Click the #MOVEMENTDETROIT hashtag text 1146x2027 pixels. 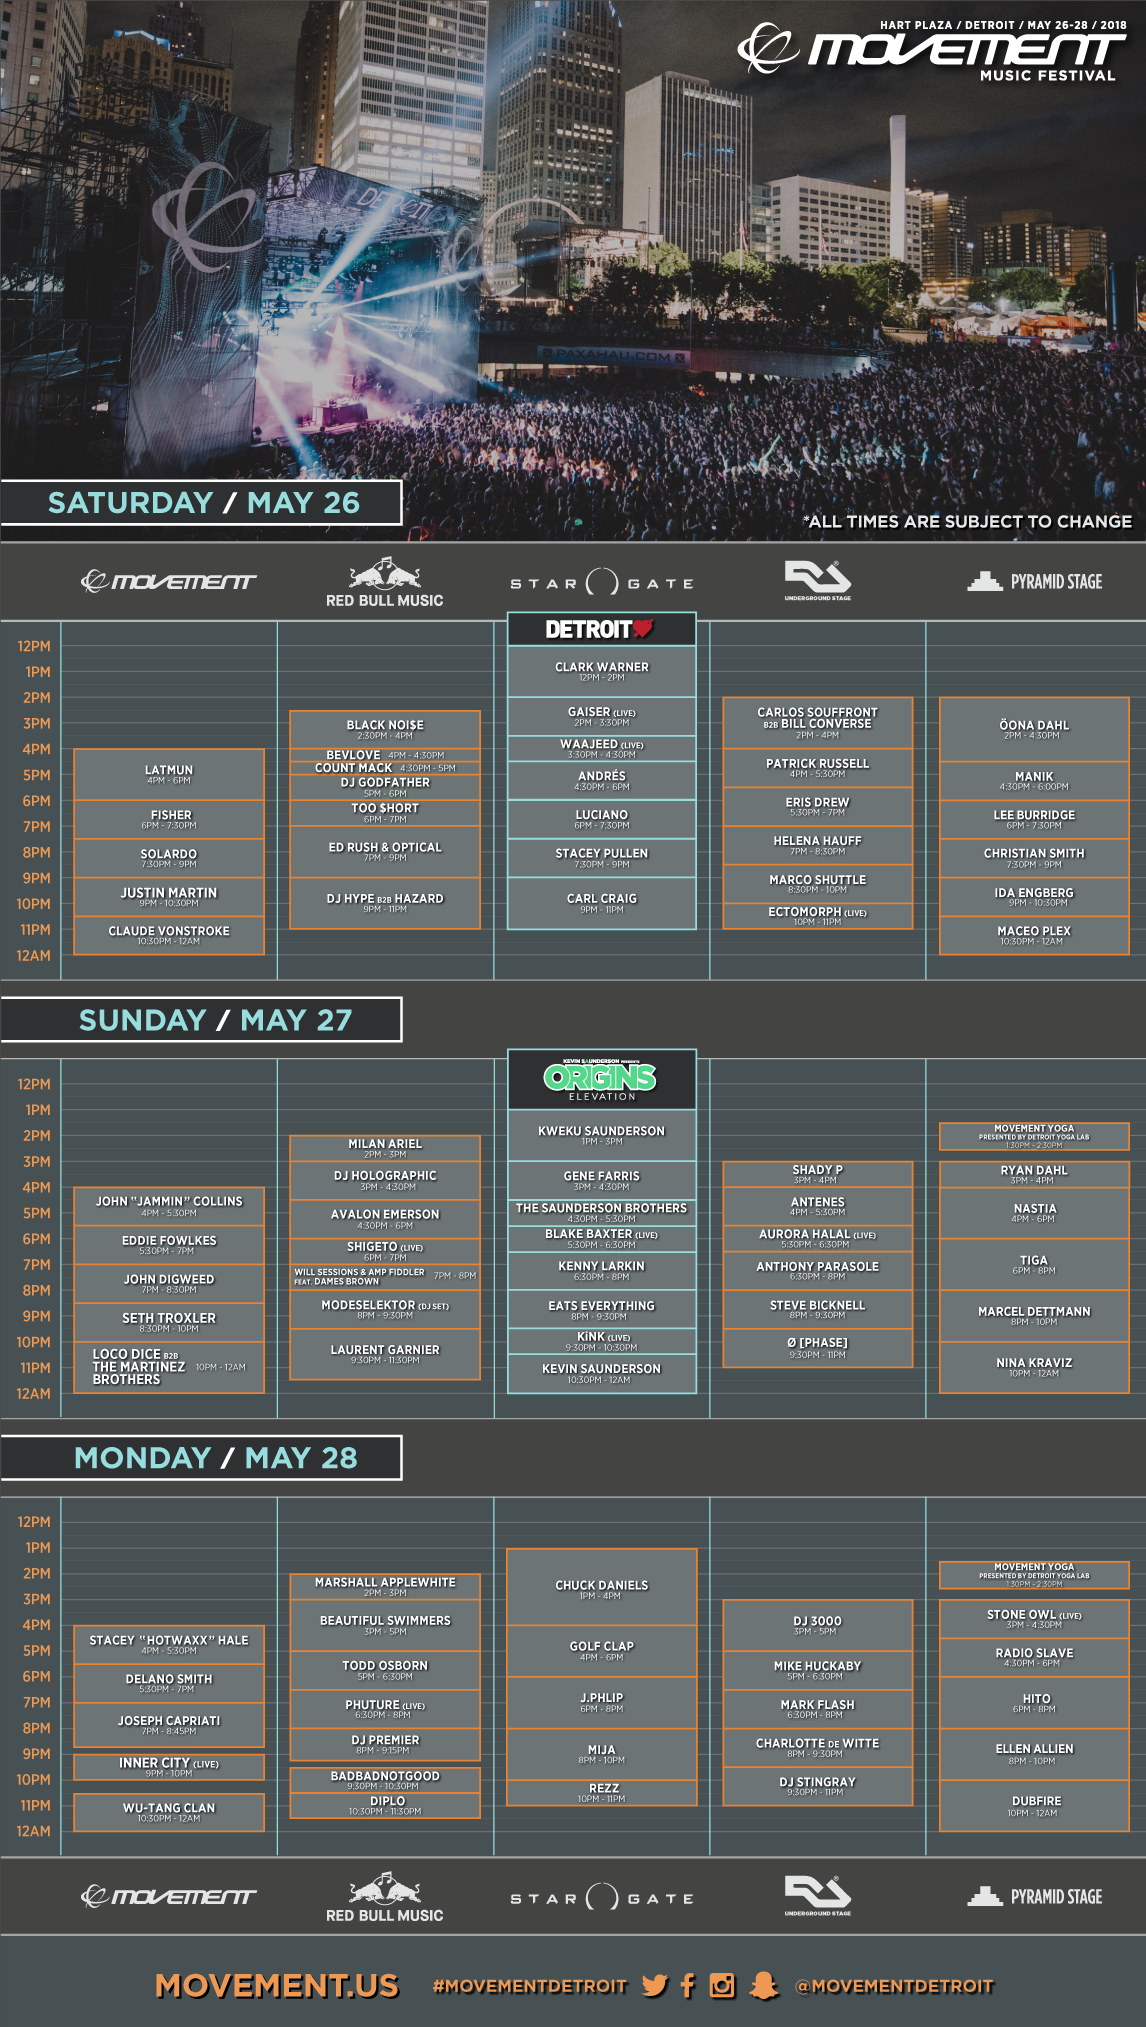click(x=530, y=1986)
